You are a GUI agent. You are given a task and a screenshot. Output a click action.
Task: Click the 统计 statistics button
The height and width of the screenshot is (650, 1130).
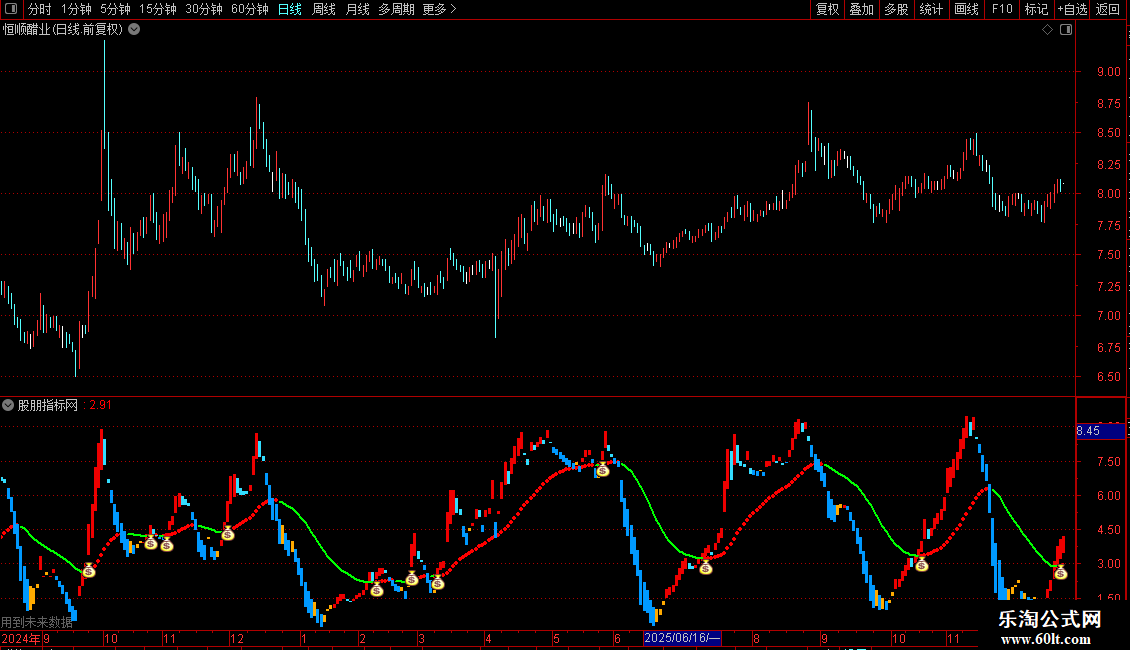click(x=931, y=9)
